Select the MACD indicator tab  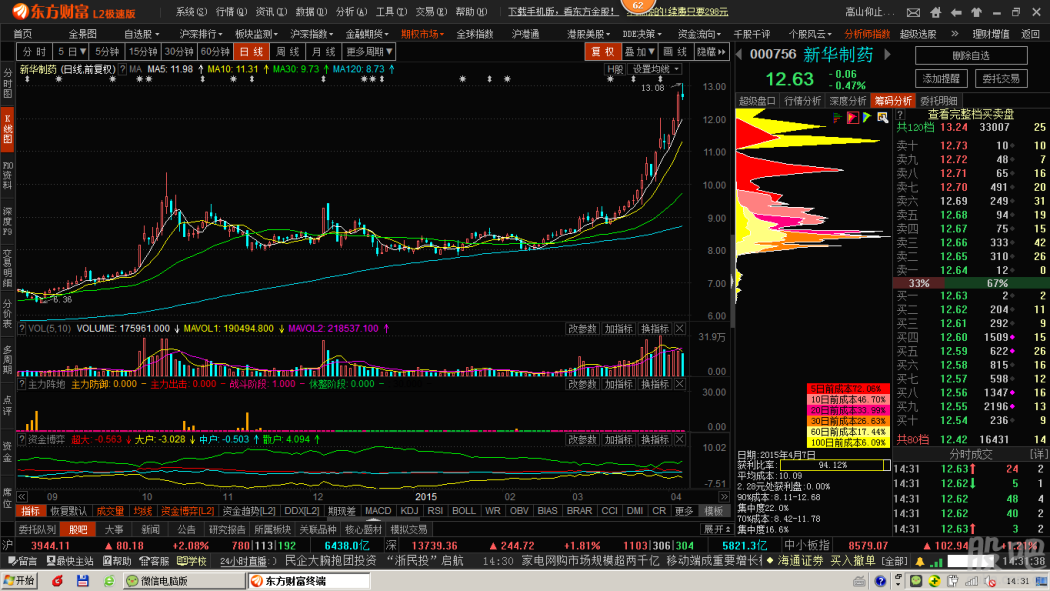378,511
